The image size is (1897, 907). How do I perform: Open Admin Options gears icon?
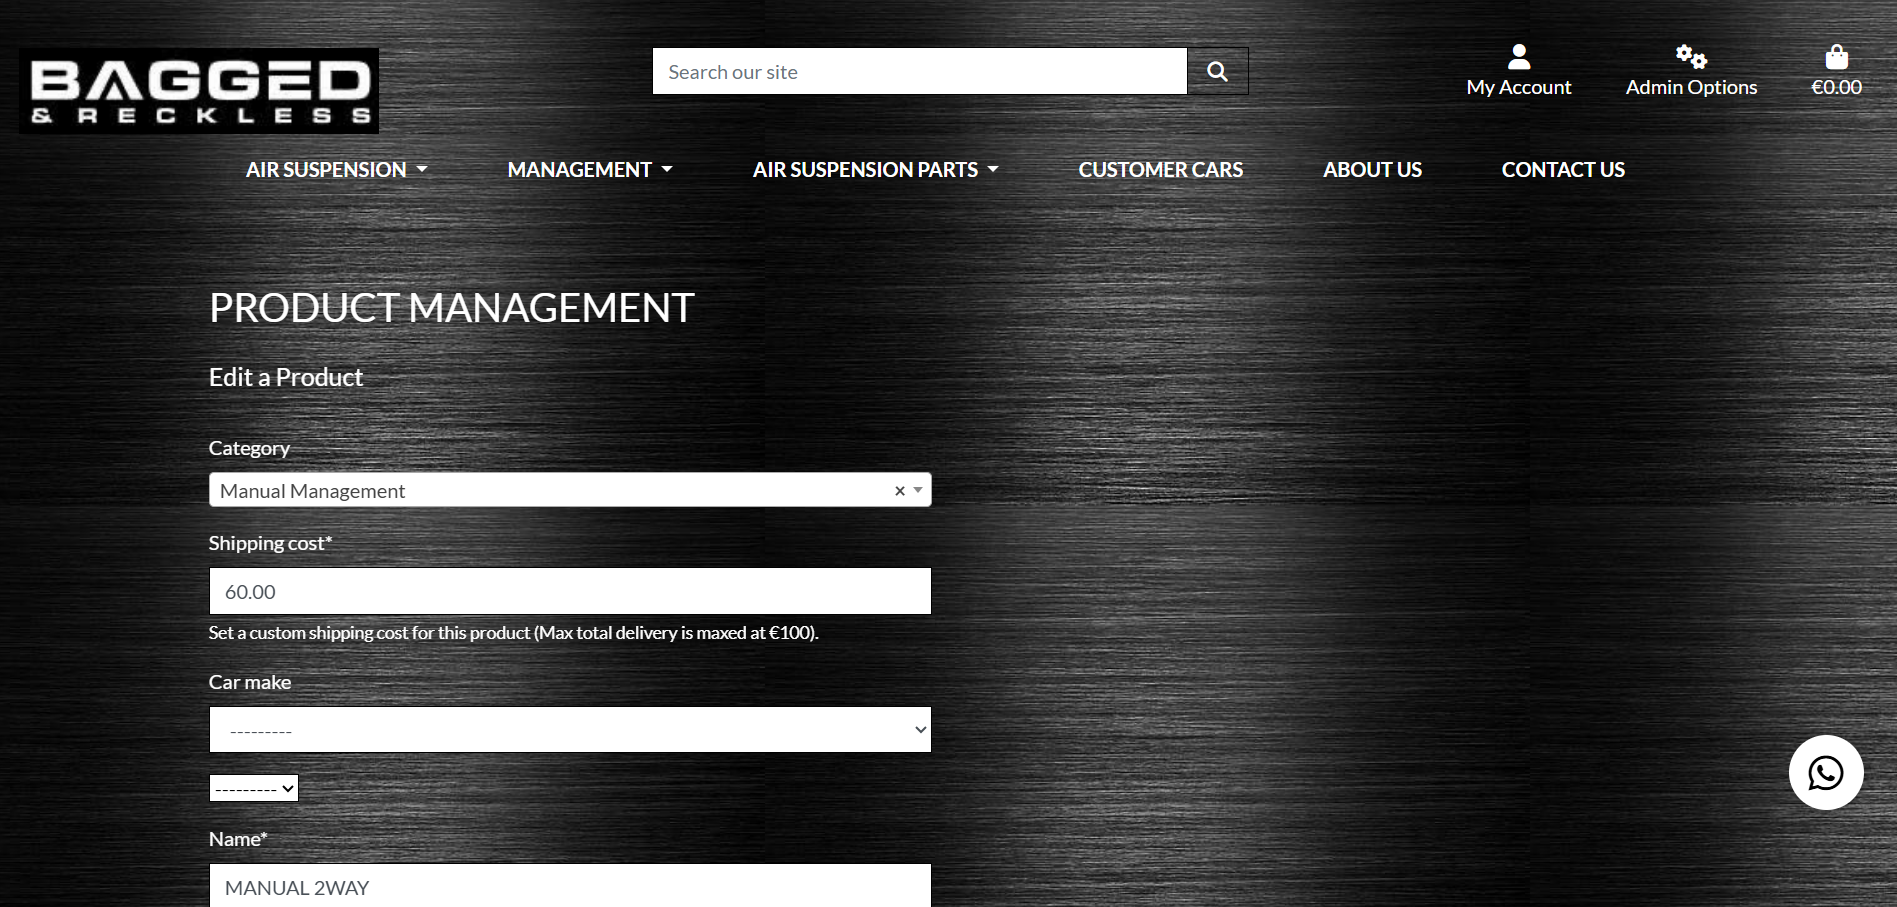1690,56
